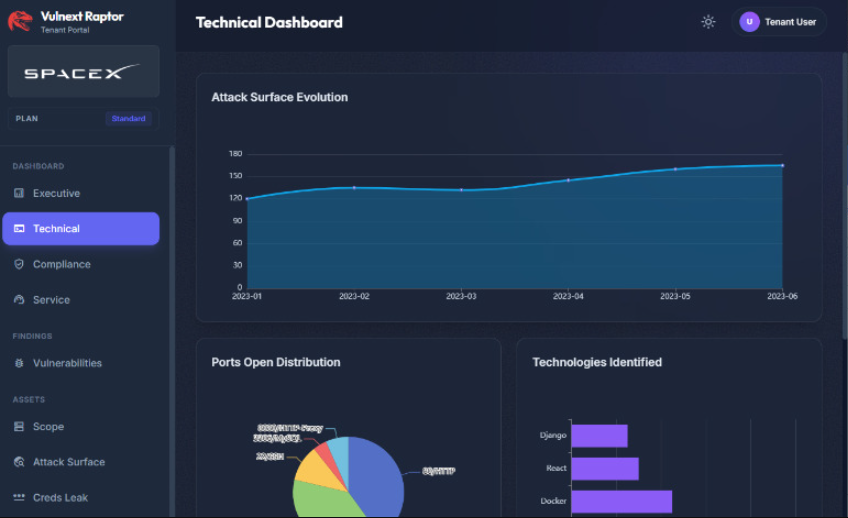Click the Vulnext Raptor dinosaur logo
Image resolution: width=848 pixels, height=518 pixels.
click(20, 22)
